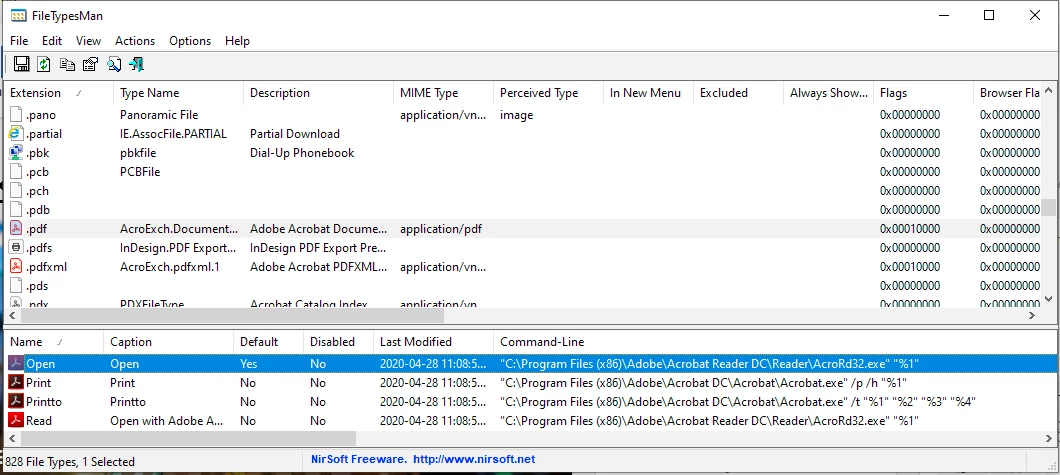Click the .pano blank file icon
The width and height of the screenshot is (1060, 475).
click(x=16, y=115)
